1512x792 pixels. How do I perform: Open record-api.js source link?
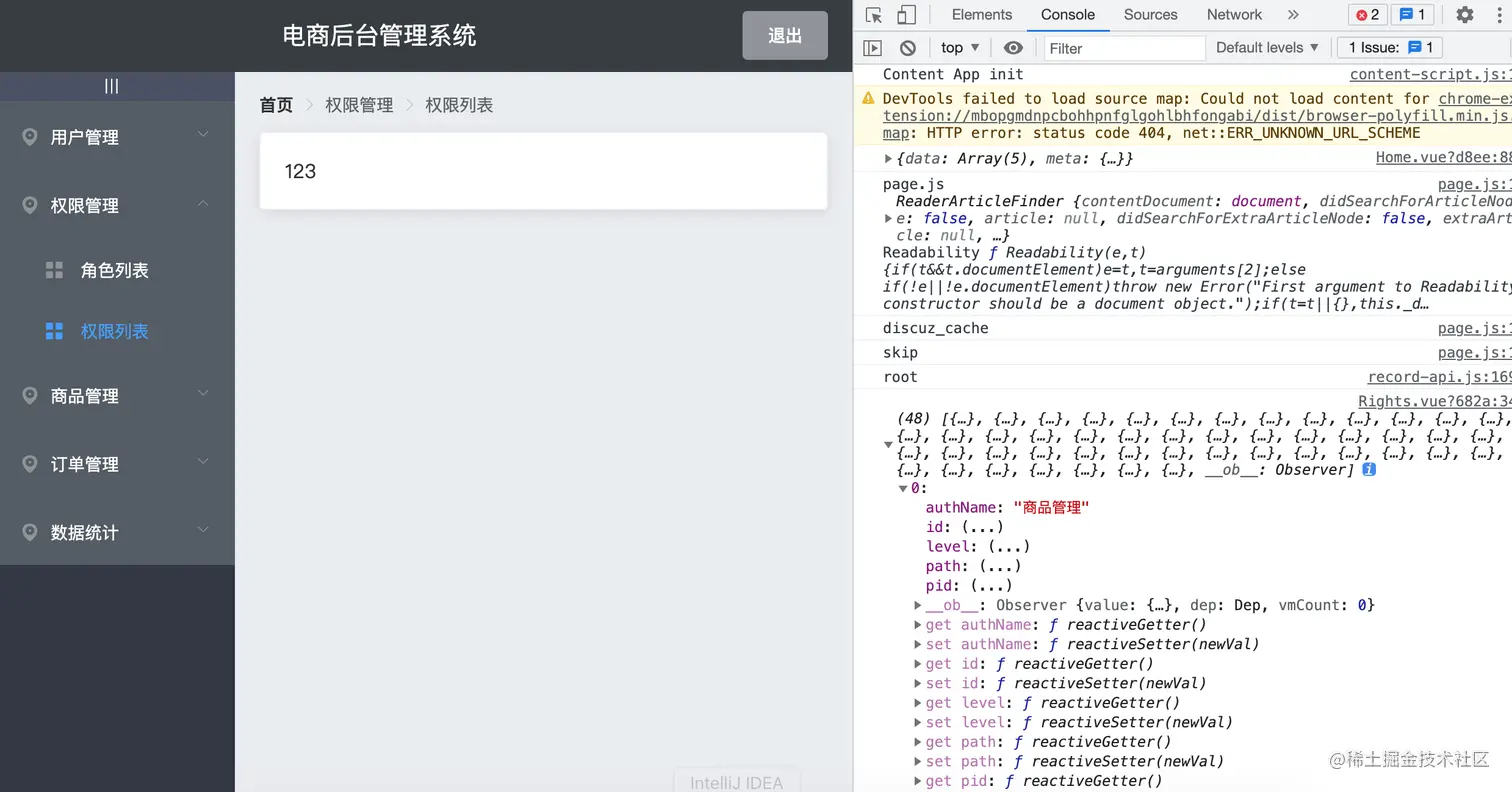[1439, 377]
